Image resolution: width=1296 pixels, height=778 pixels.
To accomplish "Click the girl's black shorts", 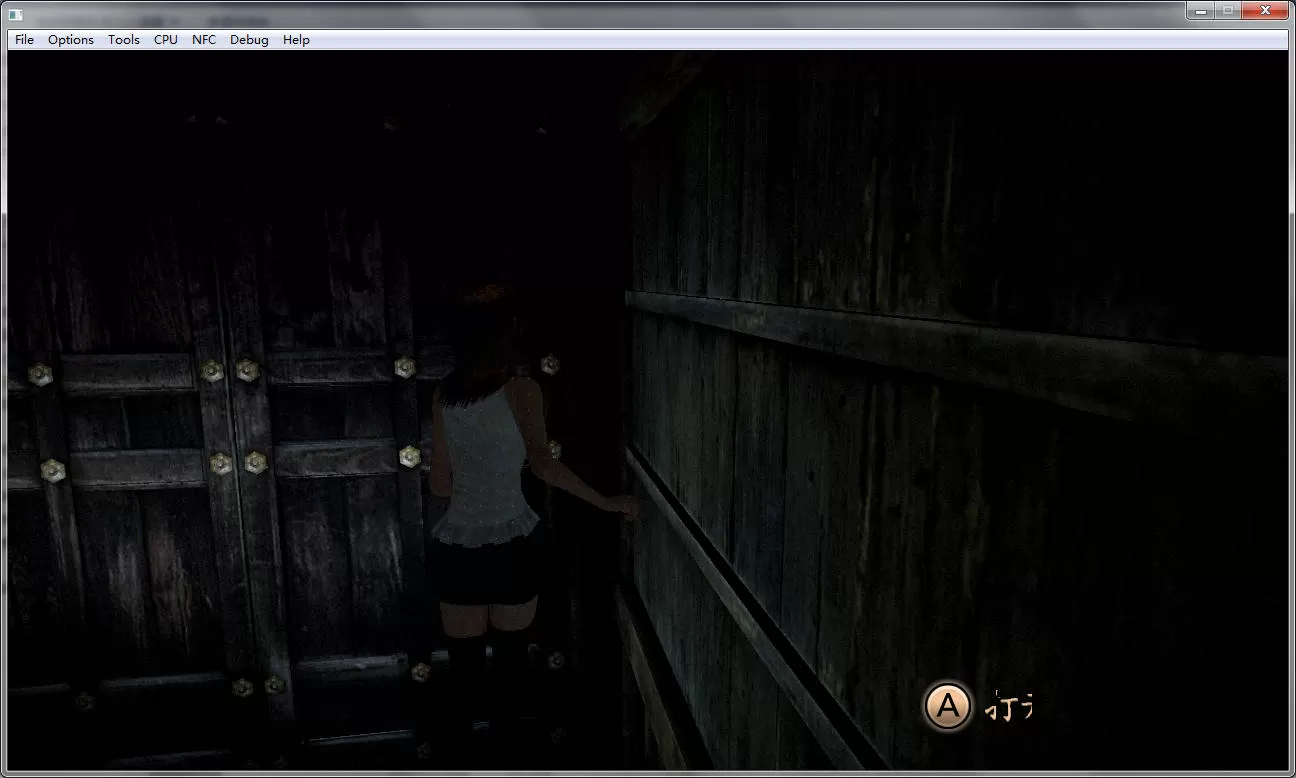I will 490,580.
